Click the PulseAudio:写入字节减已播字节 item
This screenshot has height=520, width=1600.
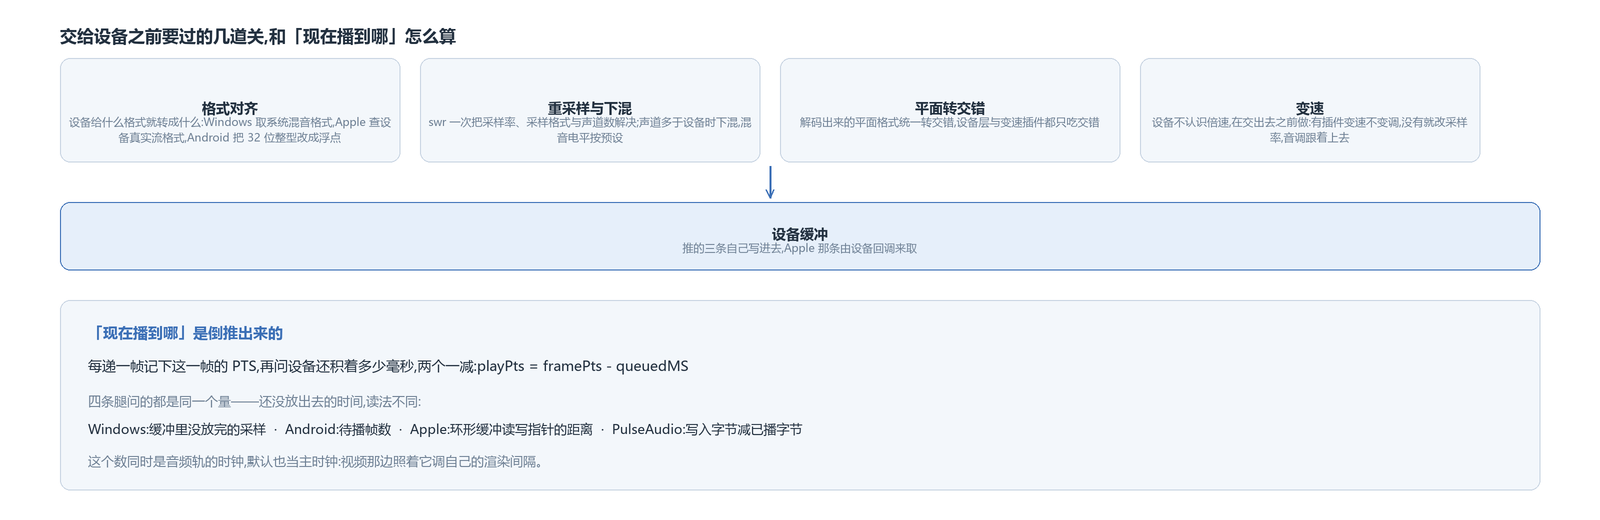point(707,430)
